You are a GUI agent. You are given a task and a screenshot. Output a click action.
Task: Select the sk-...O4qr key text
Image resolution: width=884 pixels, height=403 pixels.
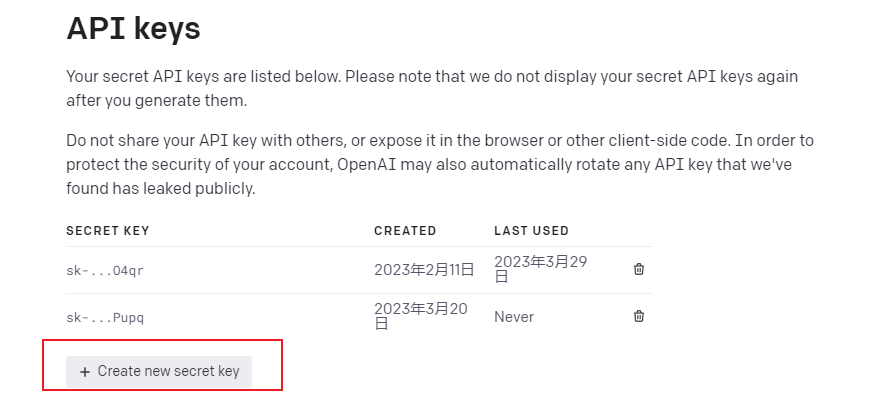click(98, 270)
